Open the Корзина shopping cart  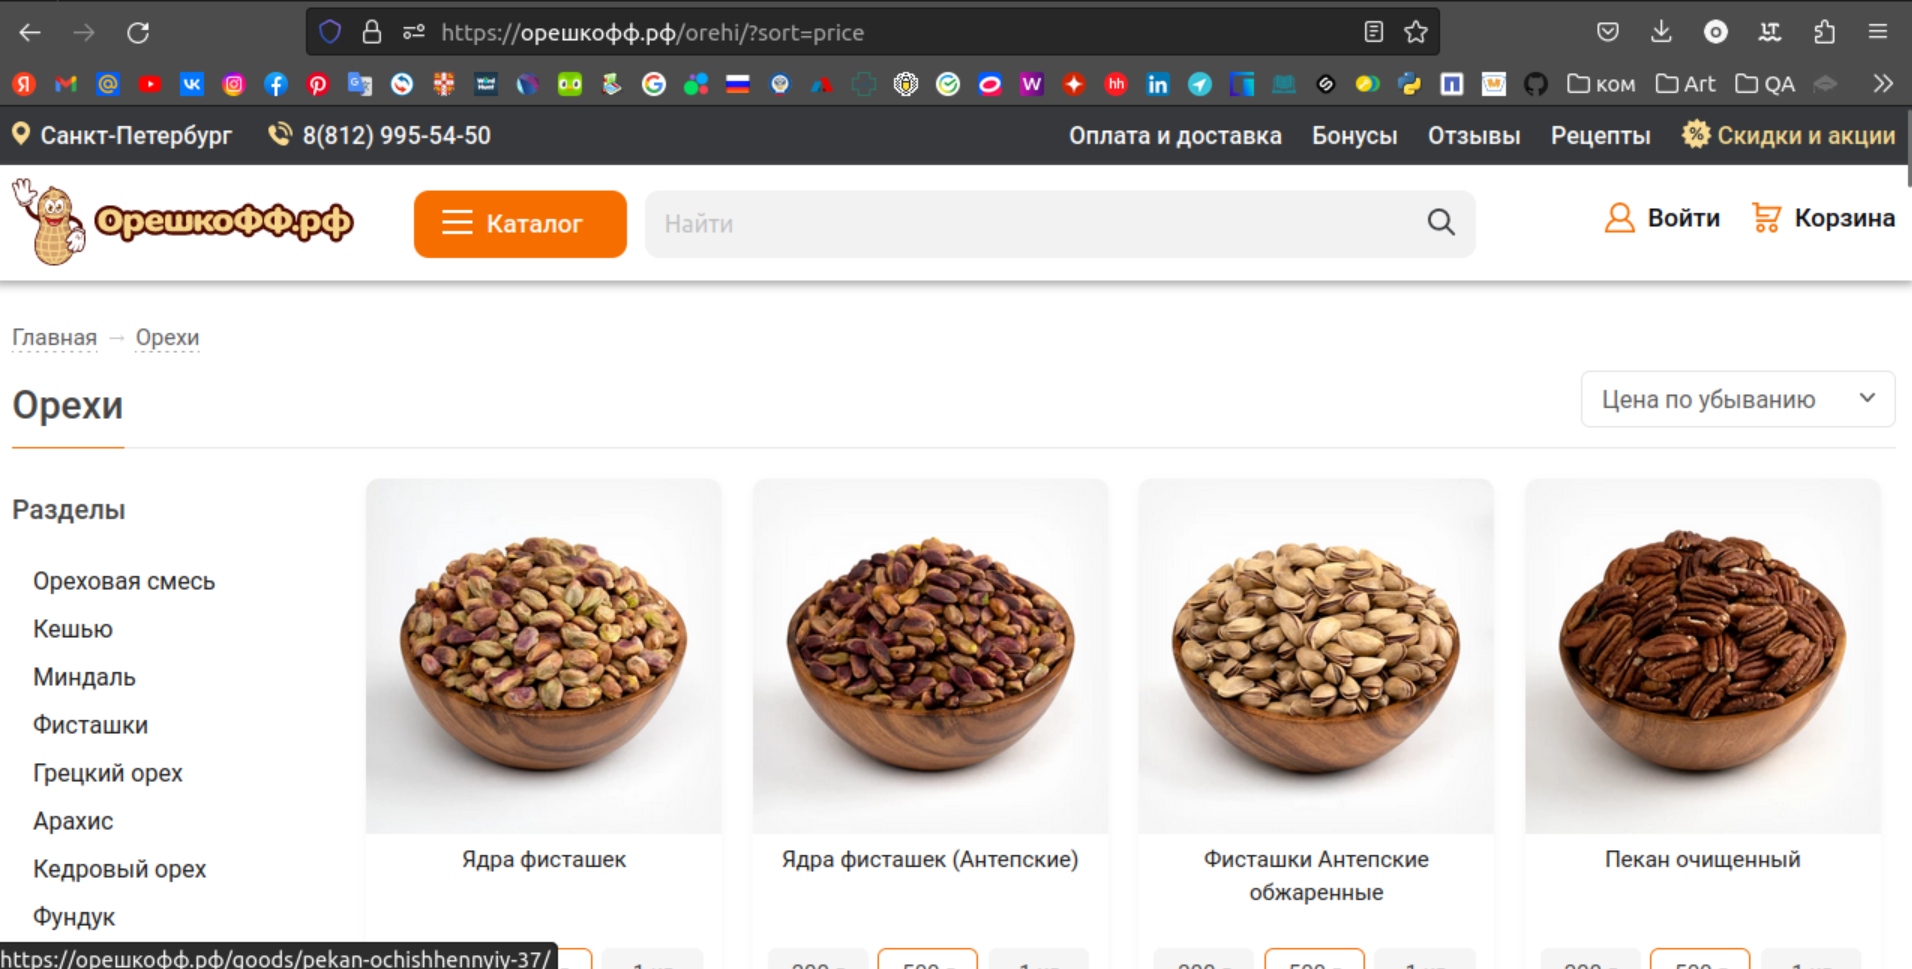[1823, 218]
